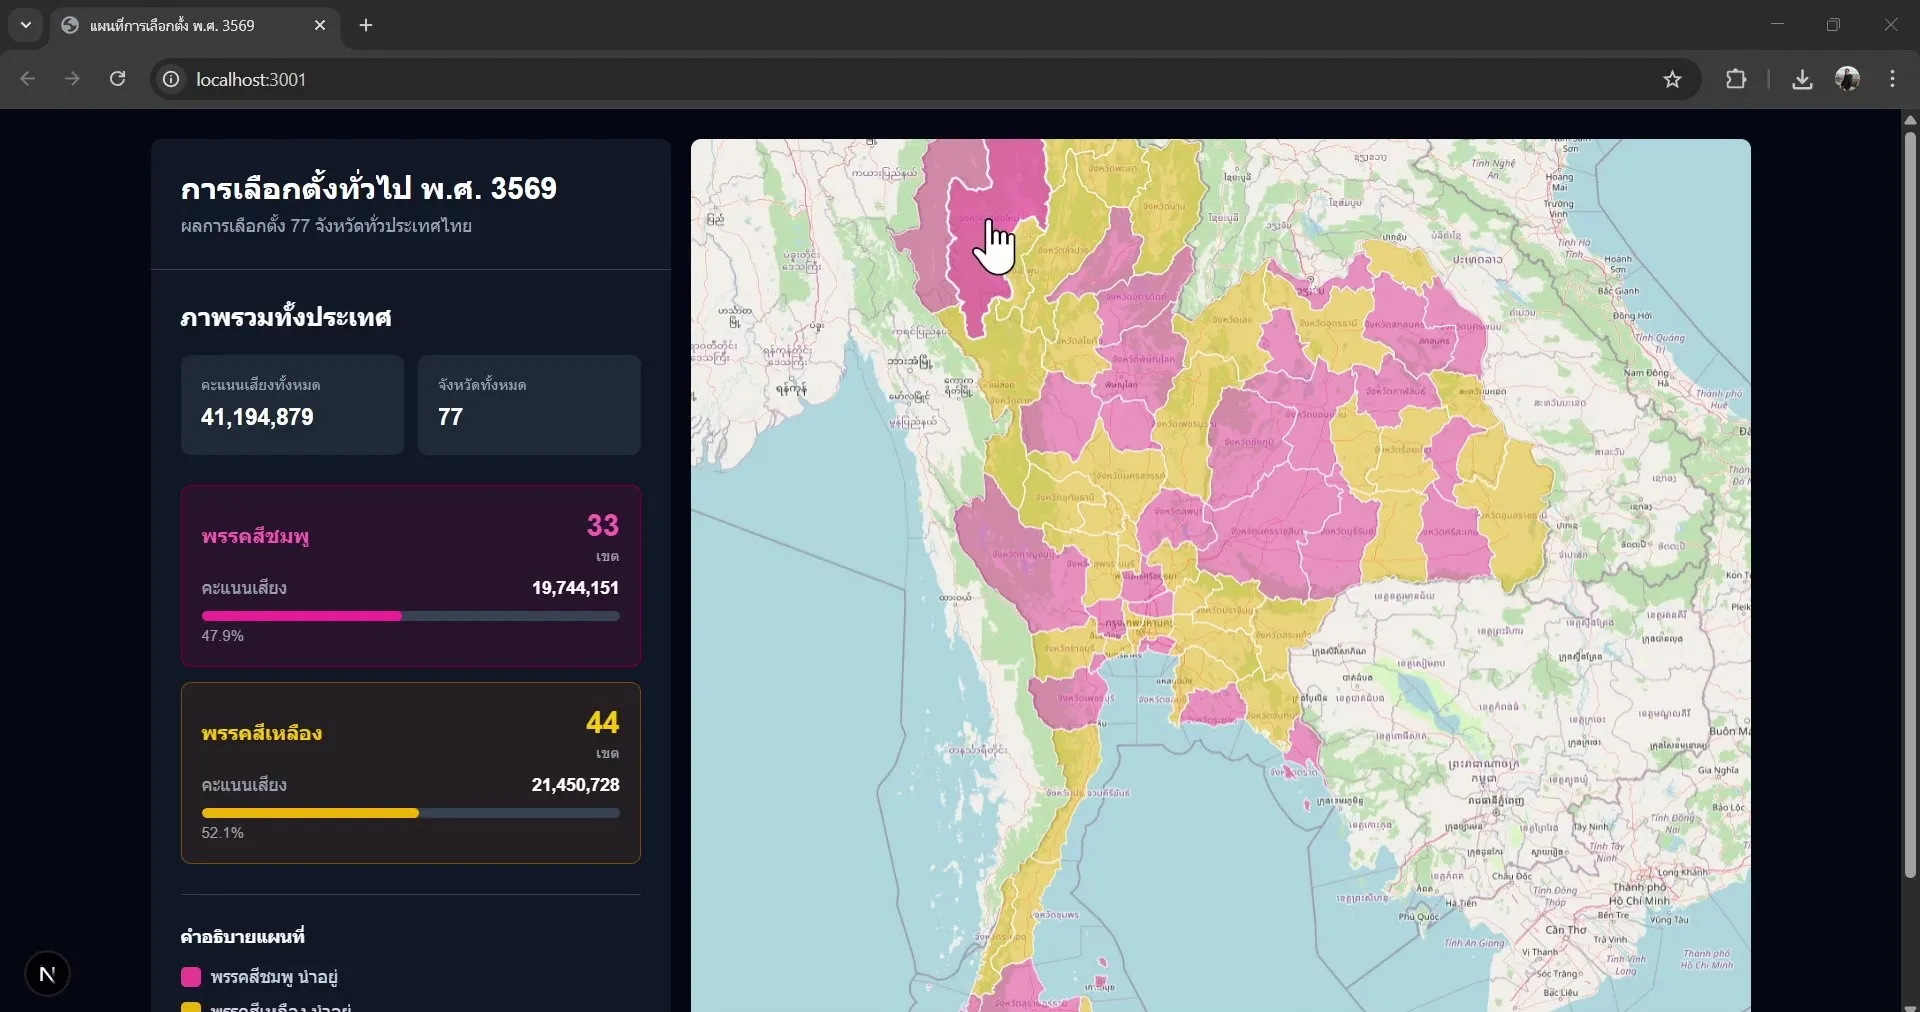Click the yellow party พรรคสีเหลือง result card
Viewport: 1920px width, 1012px height.
tap(410, 772)
